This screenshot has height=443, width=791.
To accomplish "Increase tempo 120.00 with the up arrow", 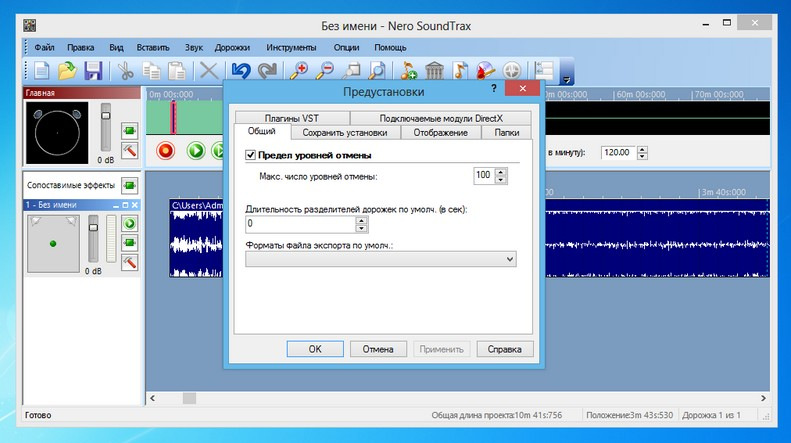I will 642,149.
